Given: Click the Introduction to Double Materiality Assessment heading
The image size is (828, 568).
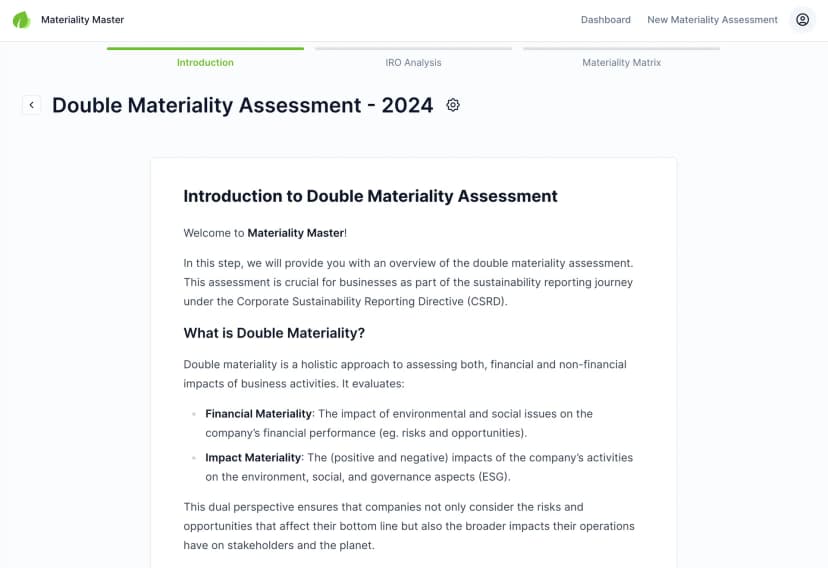Looking at the screenshot, I should point(370,196).
